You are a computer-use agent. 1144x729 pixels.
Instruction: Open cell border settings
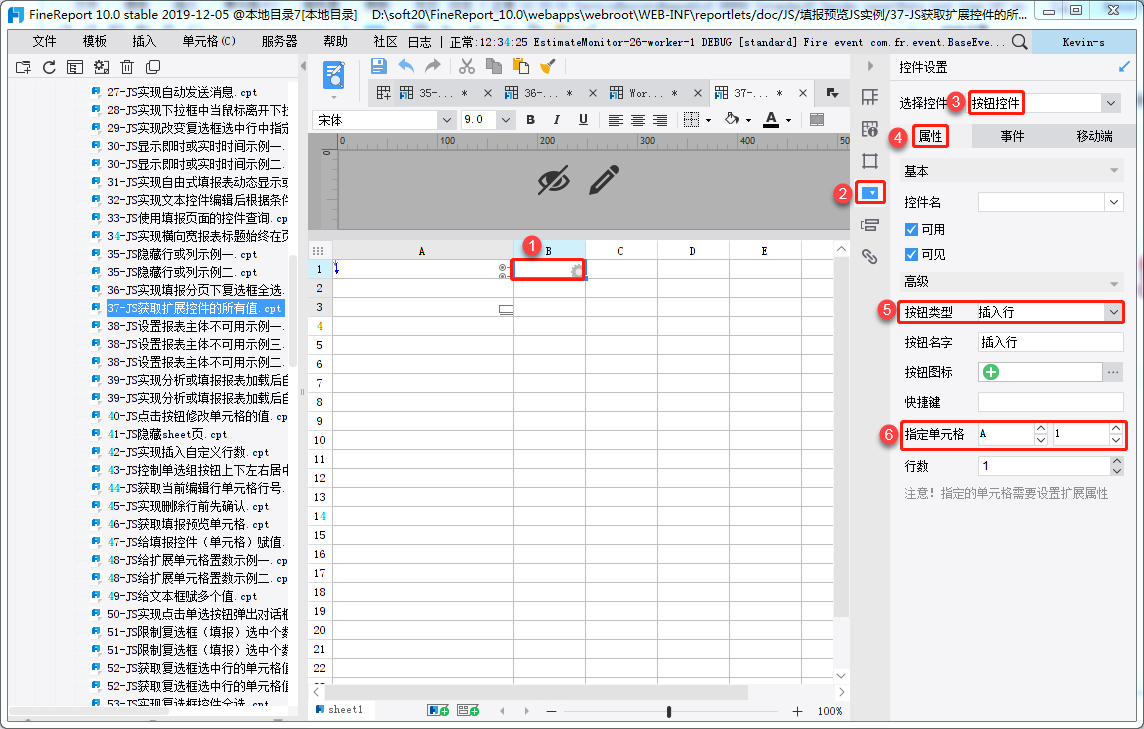click(x=691, y=120)
